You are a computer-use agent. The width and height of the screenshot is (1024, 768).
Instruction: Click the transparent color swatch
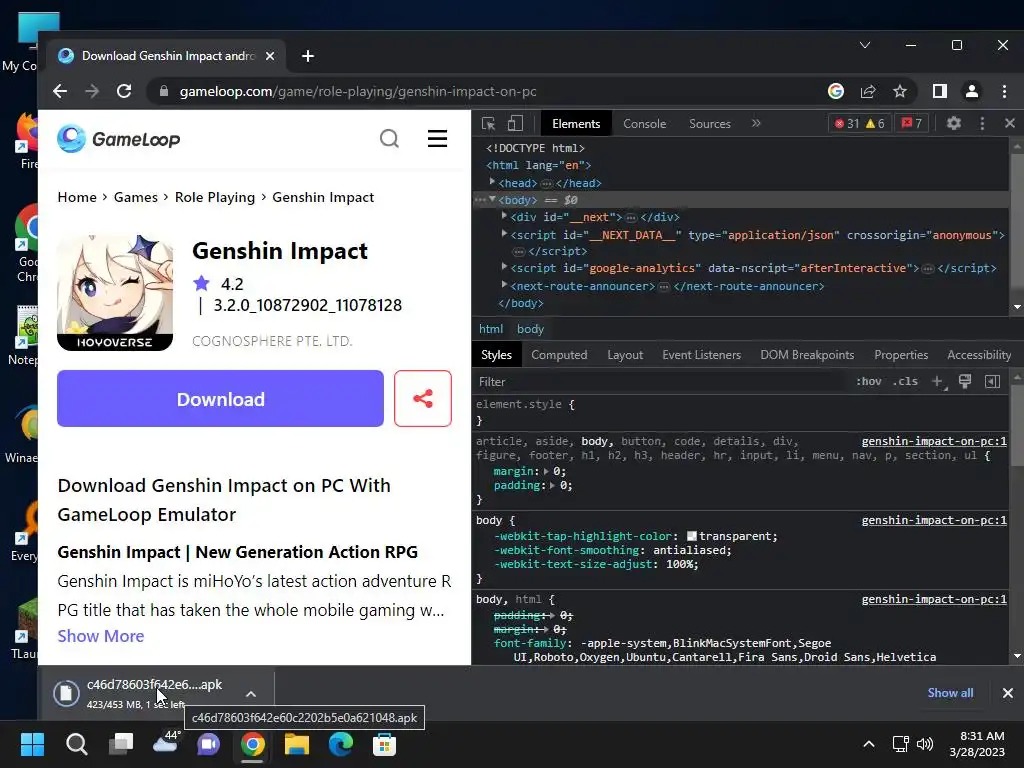pos(692,536)
